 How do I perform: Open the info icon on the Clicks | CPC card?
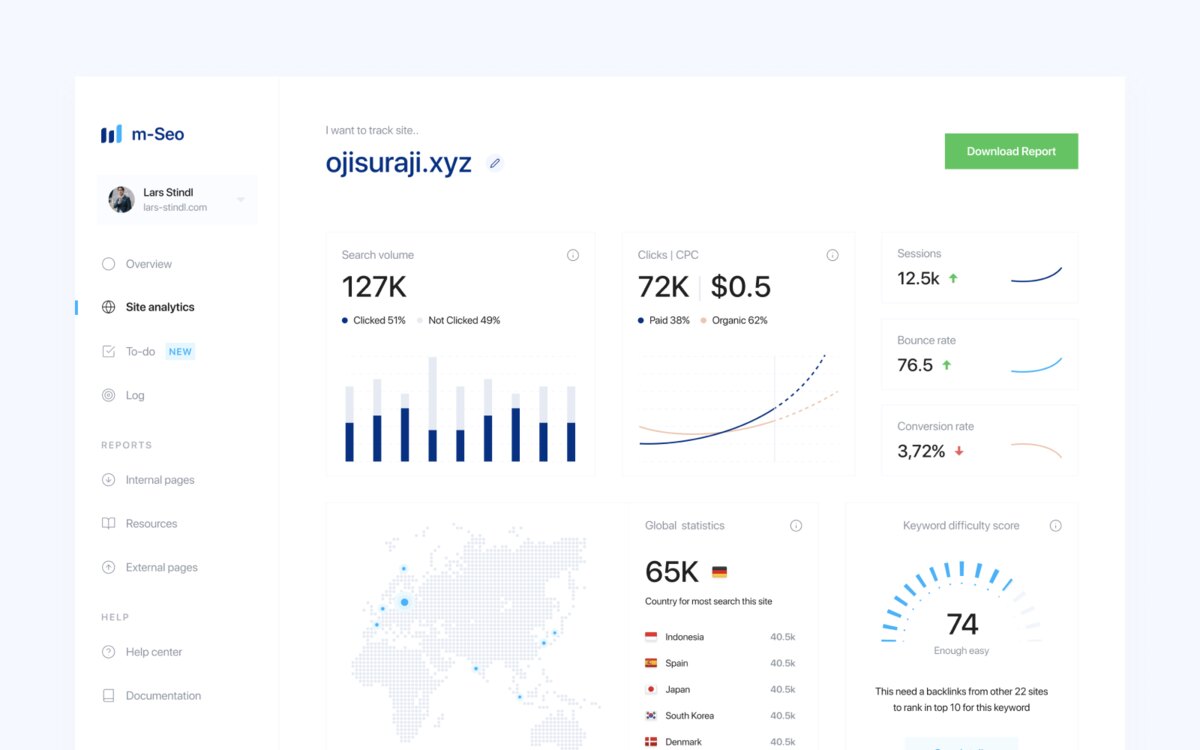(x=832, y=255)
